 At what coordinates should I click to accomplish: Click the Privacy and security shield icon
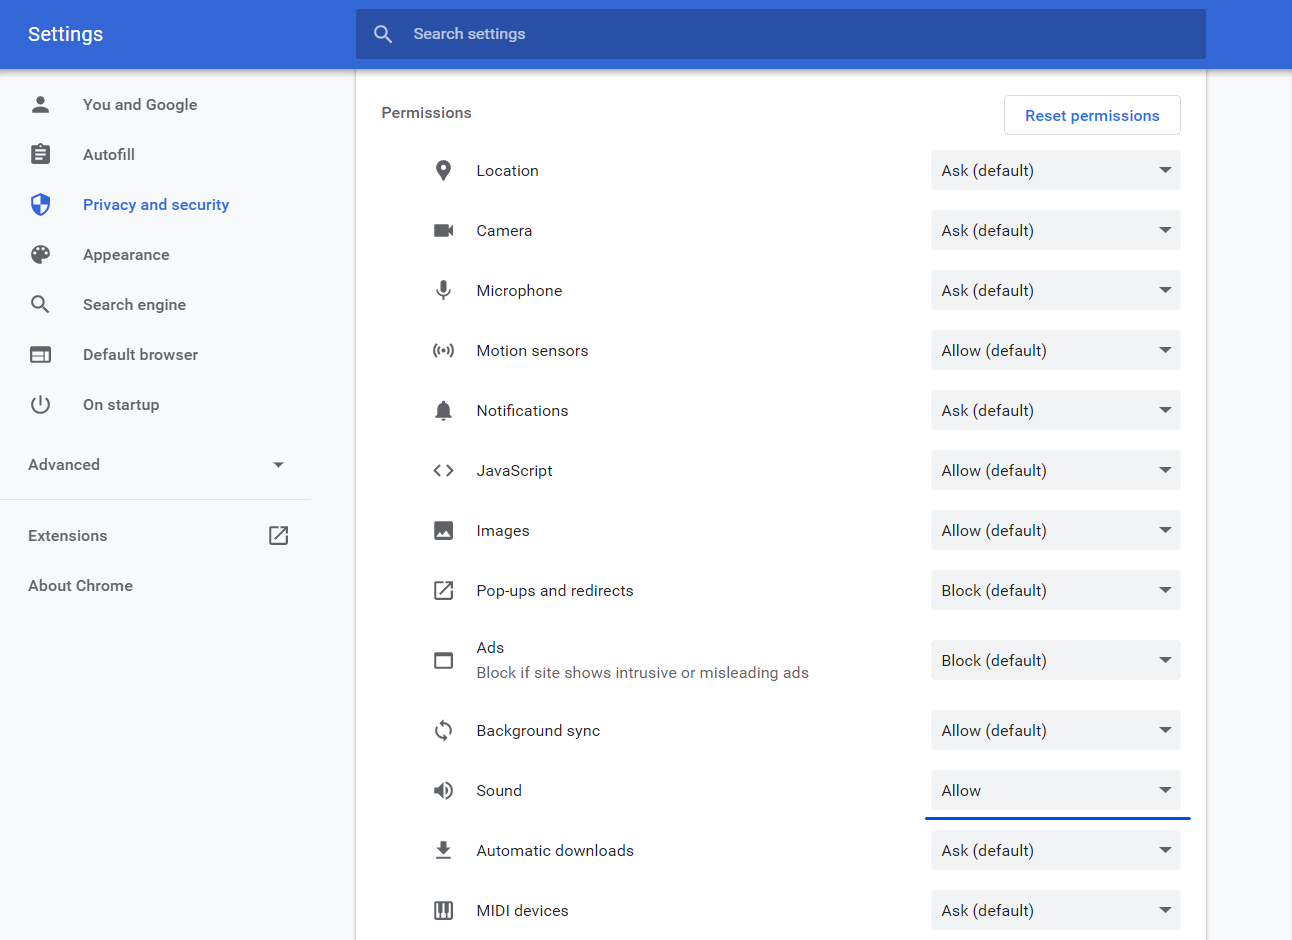[x=40, y=204]
